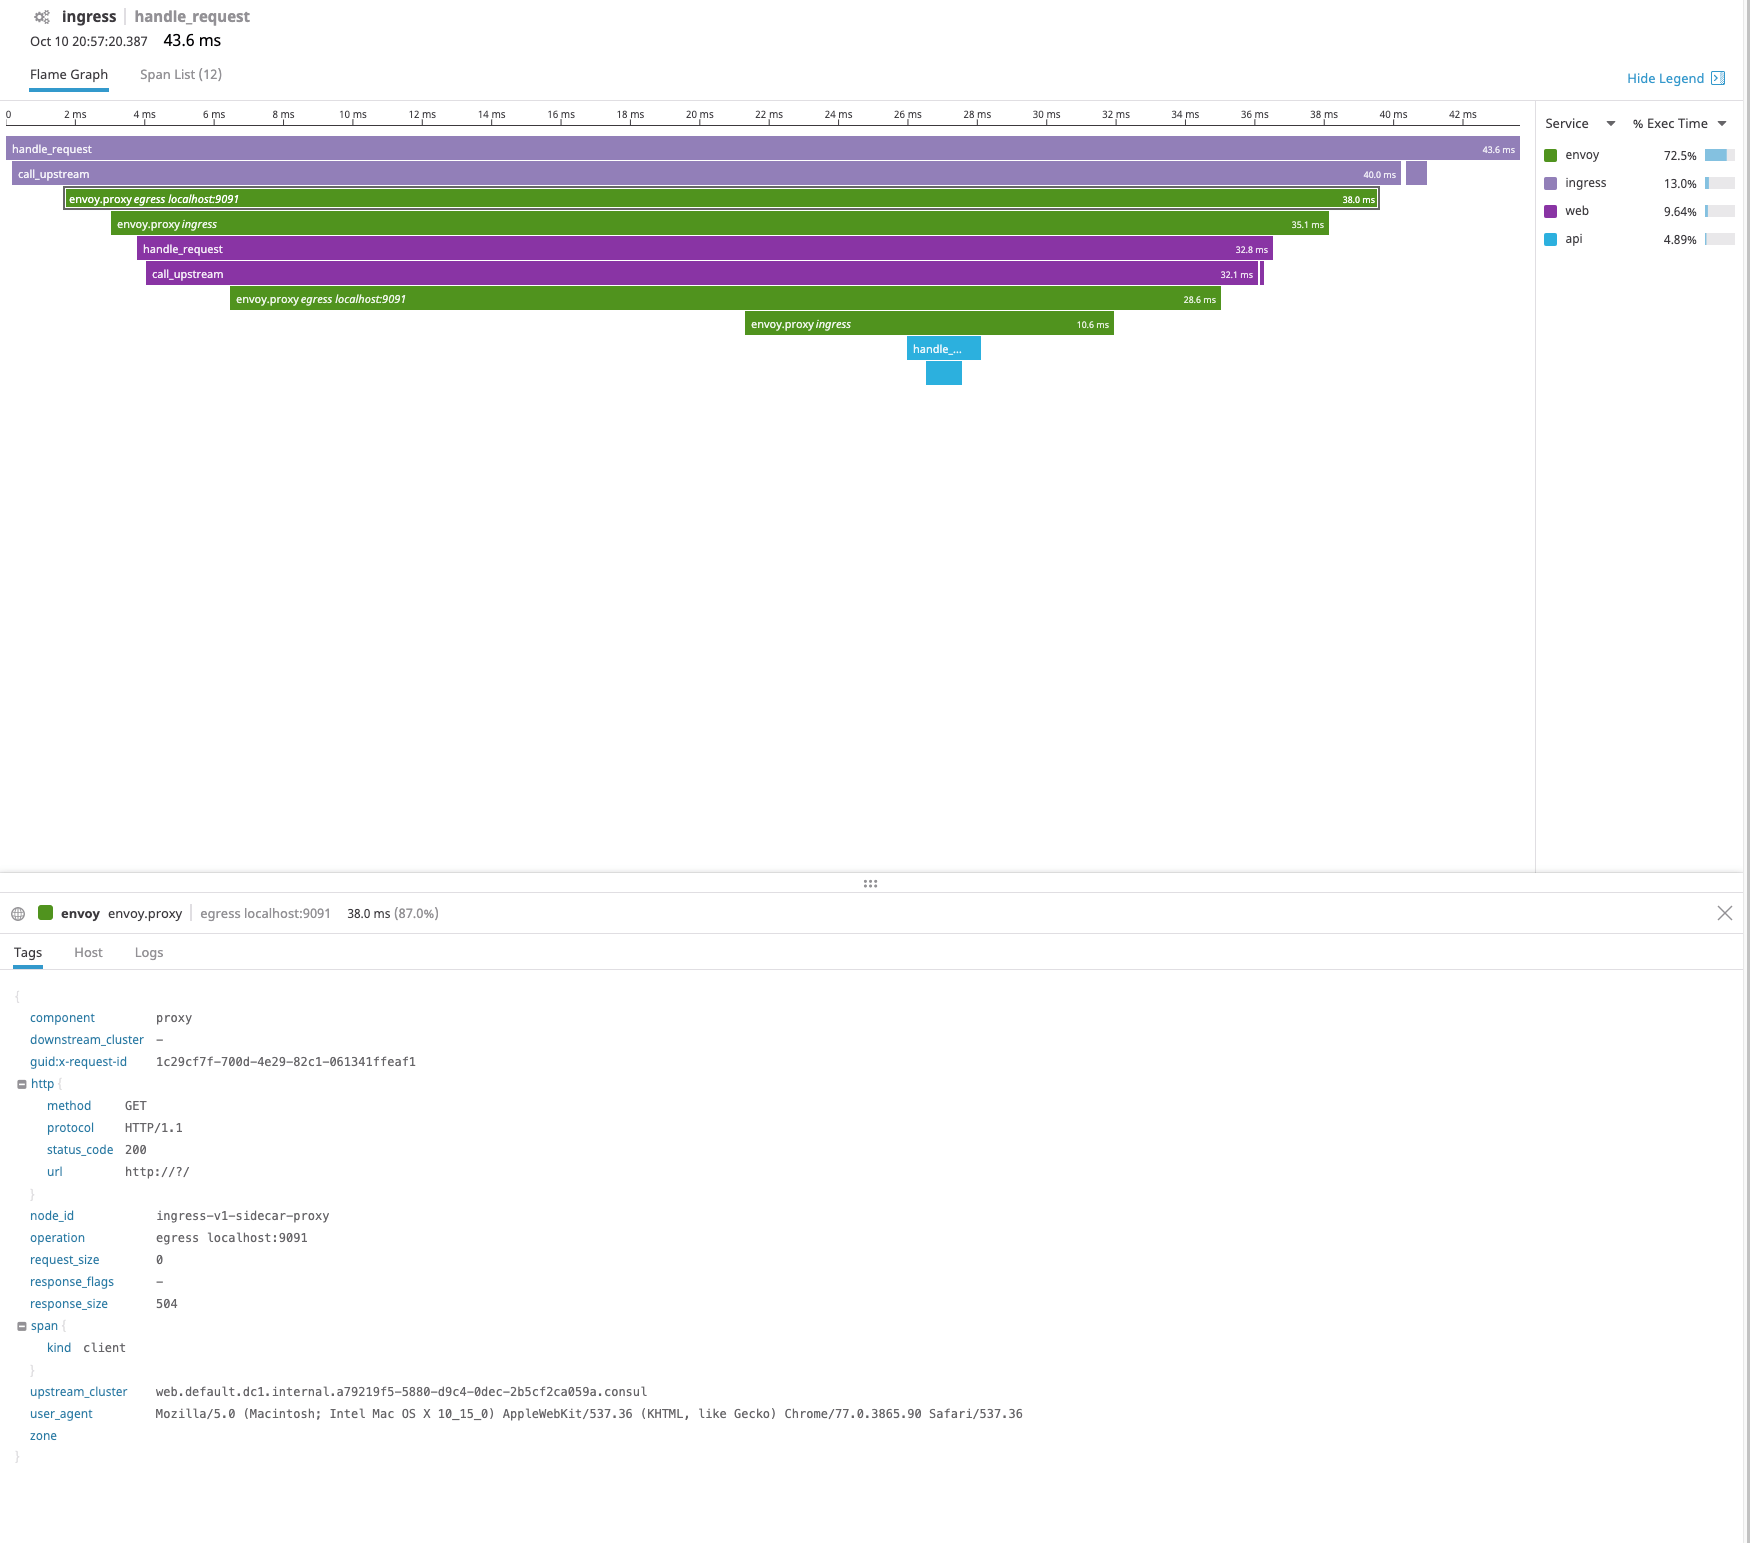Open the Service sort dropdown
This screenshot has width=1750, height=1543.
tap(1610, 123)
